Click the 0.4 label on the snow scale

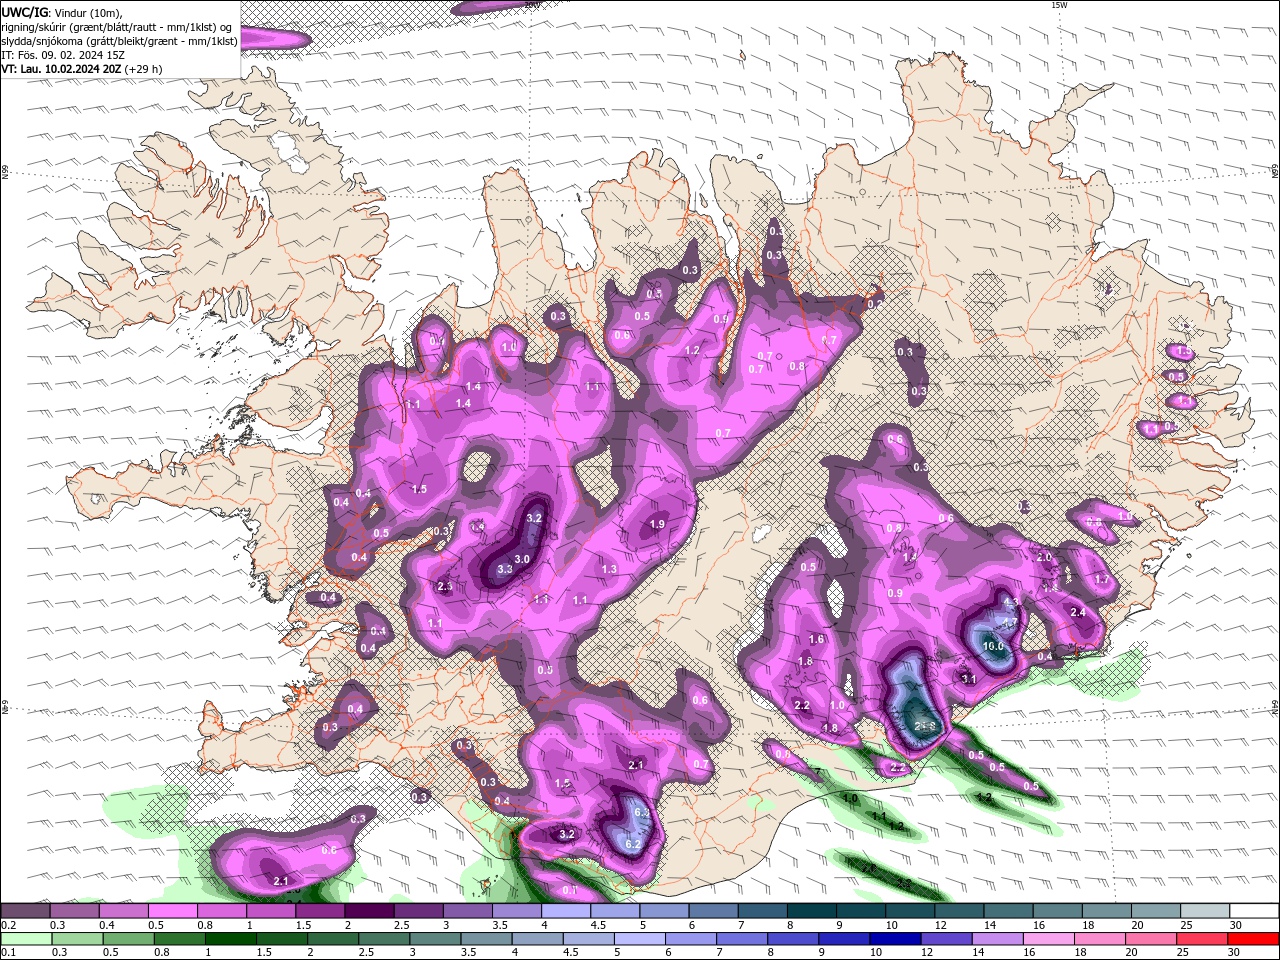pyautogui.click(x=107, y=925)
